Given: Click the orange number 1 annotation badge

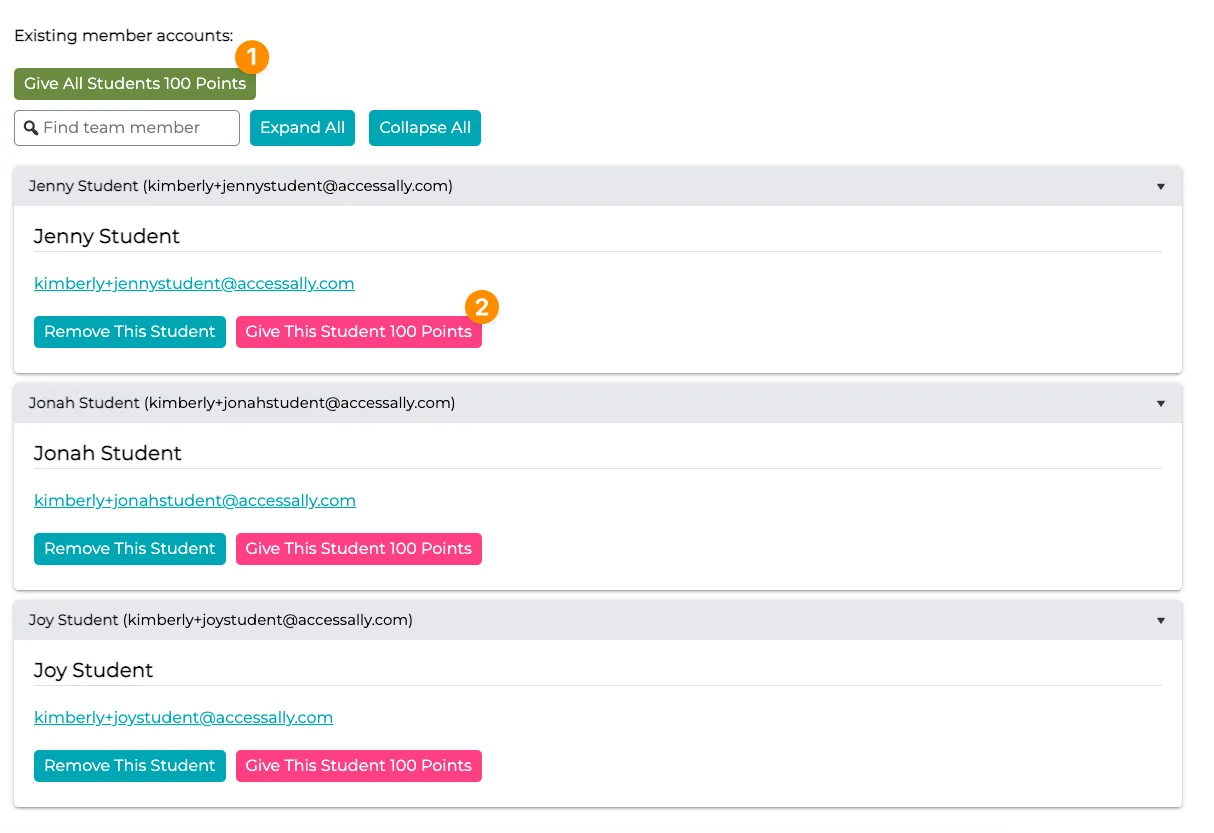Looking at the screenshot, I should (x=252, y=57).
